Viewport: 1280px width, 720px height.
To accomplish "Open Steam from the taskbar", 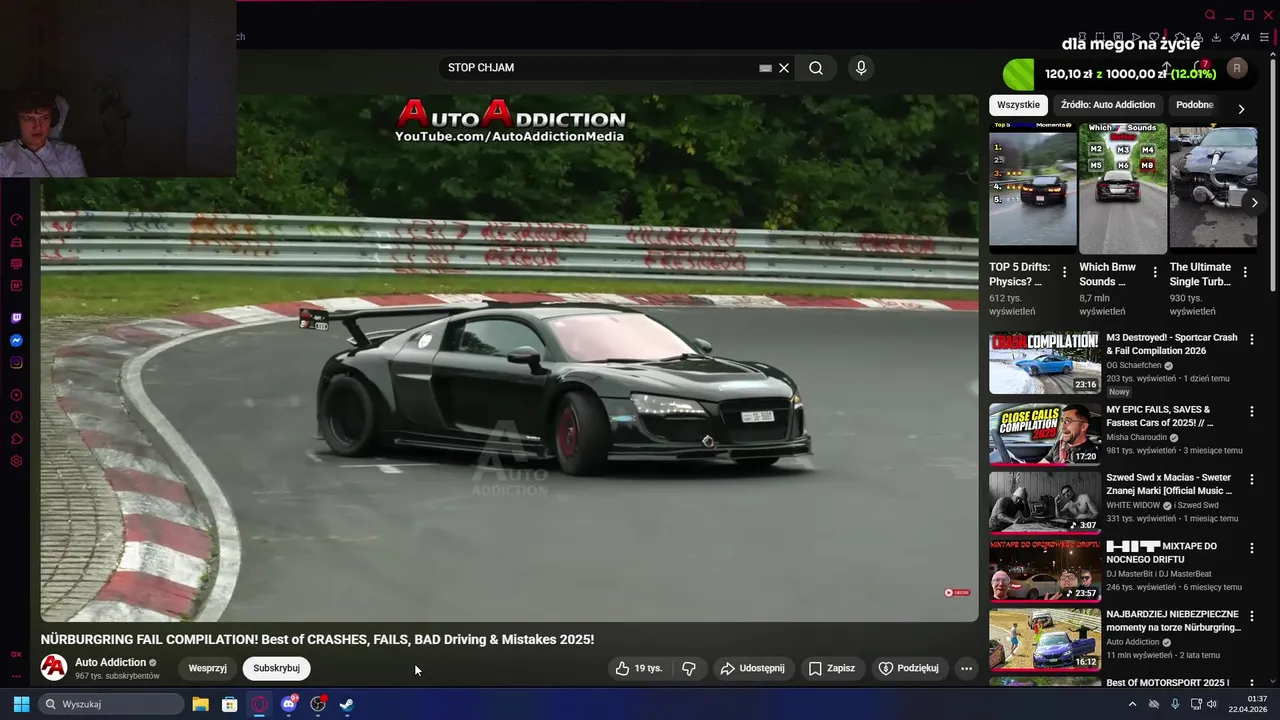I will tap(347, 704).
